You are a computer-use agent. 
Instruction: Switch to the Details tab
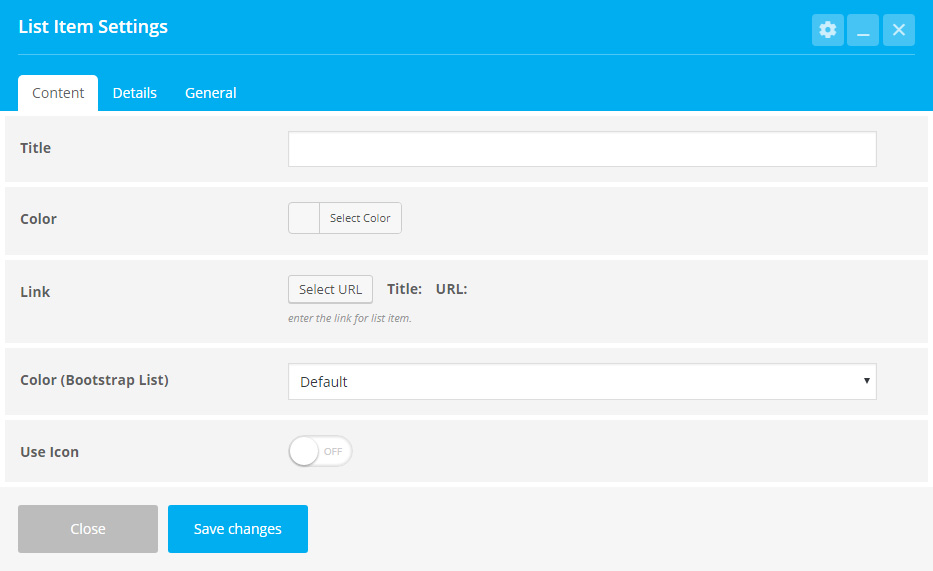(x=134, y=93)
